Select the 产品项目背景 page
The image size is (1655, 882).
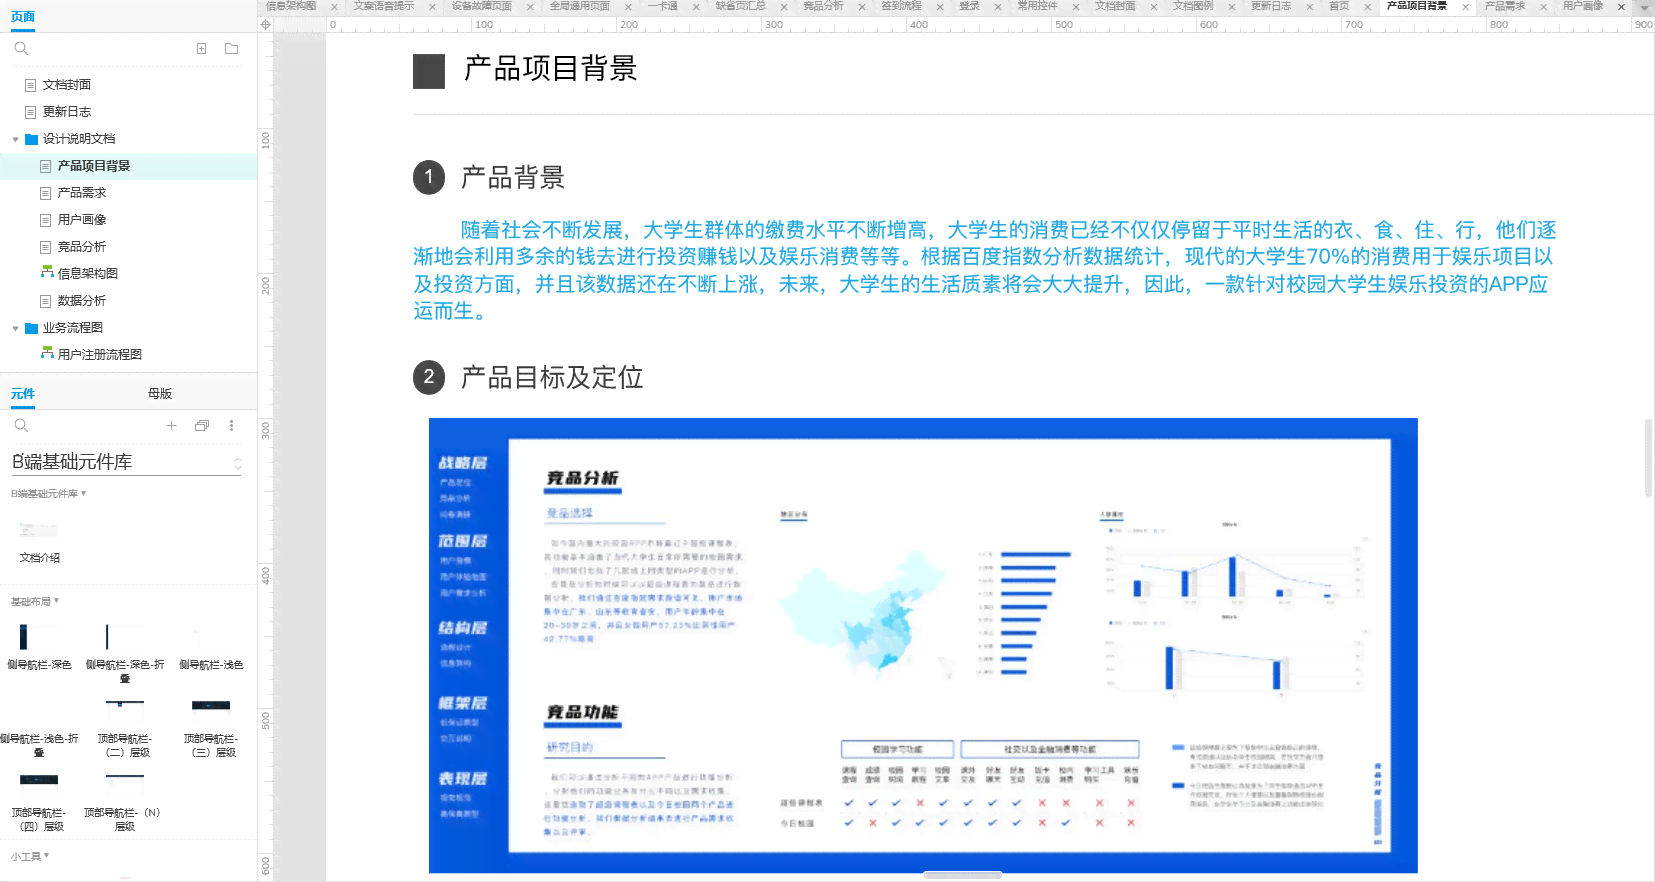94,166
